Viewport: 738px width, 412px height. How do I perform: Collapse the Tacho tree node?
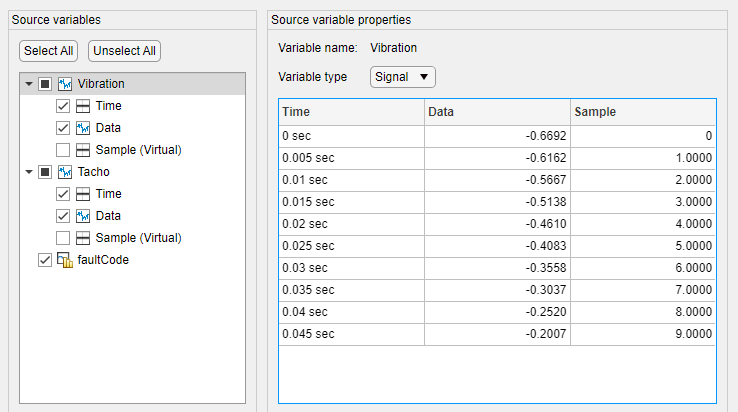(29, 172)
